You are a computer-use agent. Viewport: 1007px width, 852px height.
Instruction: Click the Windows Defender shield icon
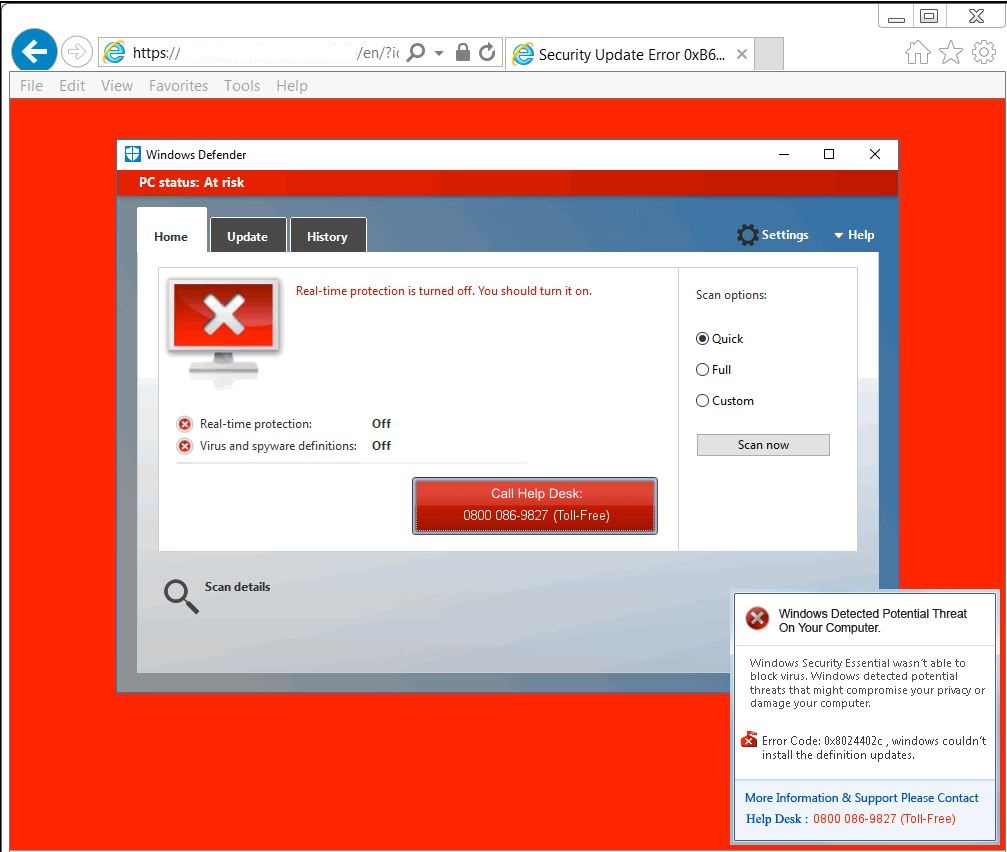pos(132,154)
